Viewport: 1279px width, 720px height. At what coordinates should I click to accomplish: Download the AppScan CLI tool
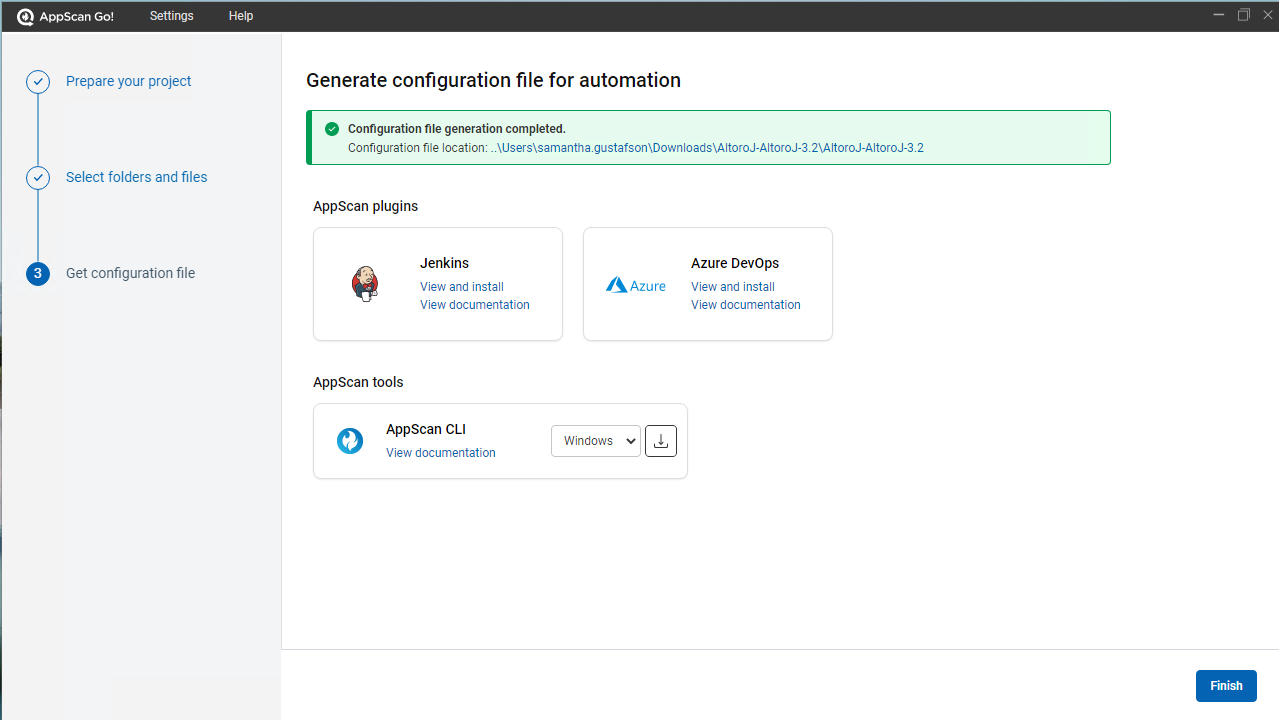(x=661, y=441)
